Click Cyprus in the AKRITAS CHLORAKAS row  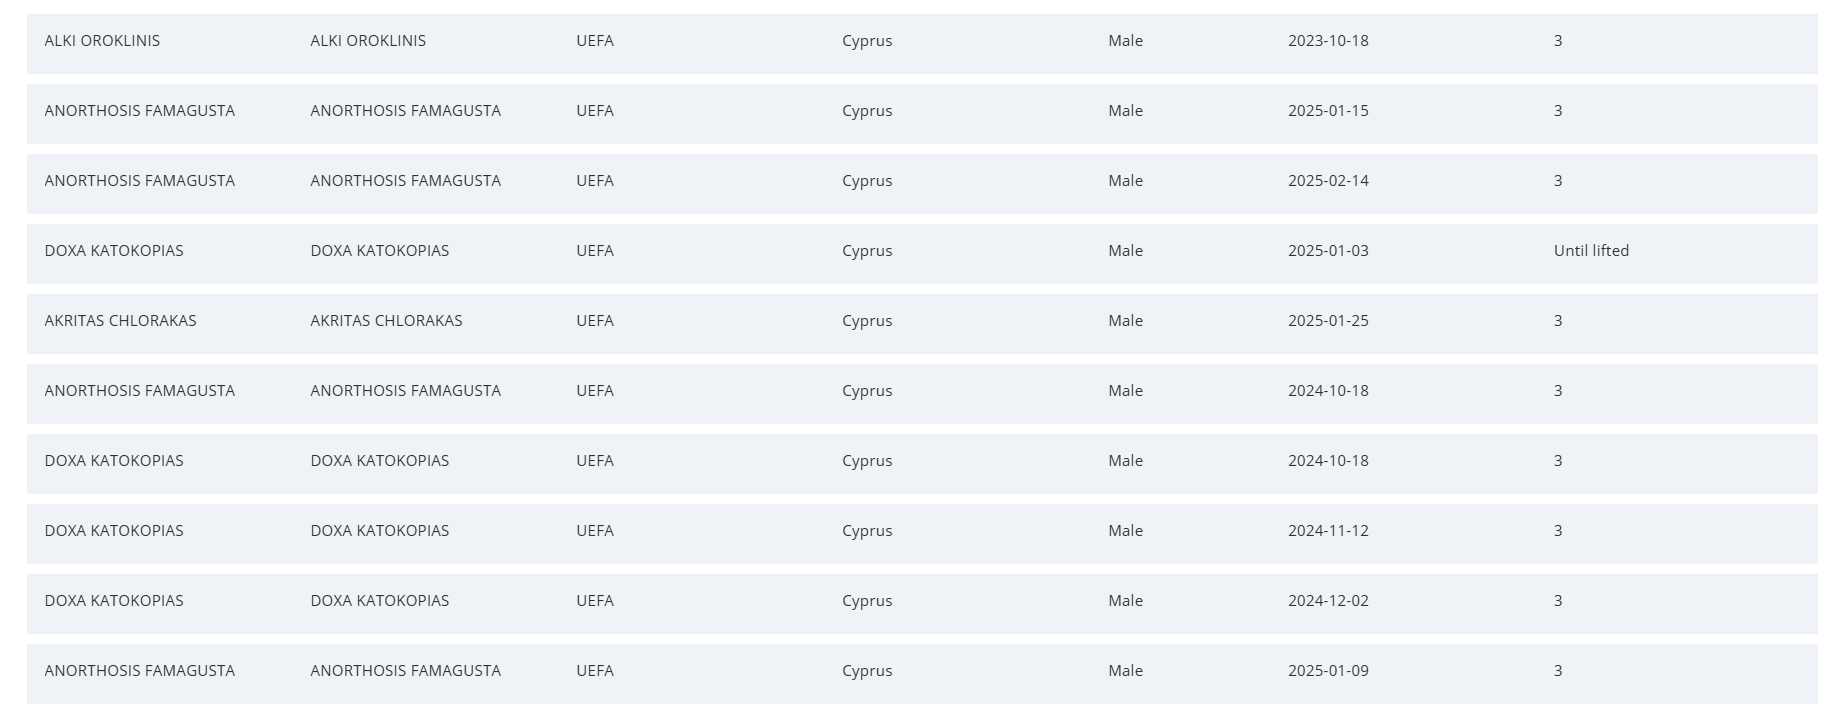pyautogui.click(x=867, y=321)
